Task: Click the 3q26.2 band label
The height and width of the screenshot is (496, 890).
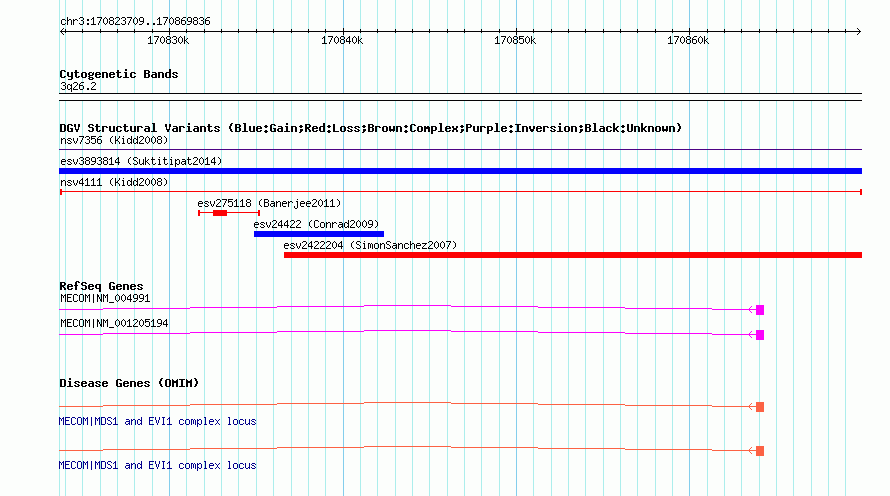Action: 78,86
